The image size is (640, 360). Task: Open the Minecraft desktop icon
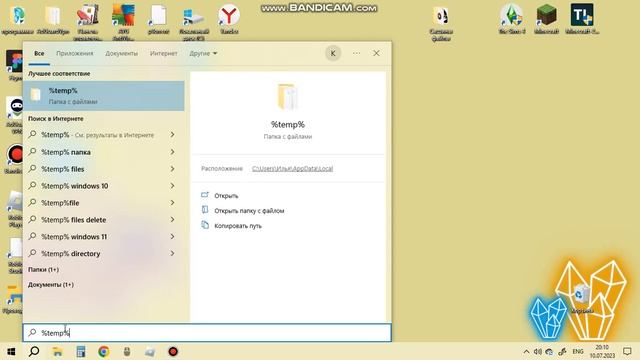coord(546,20)
